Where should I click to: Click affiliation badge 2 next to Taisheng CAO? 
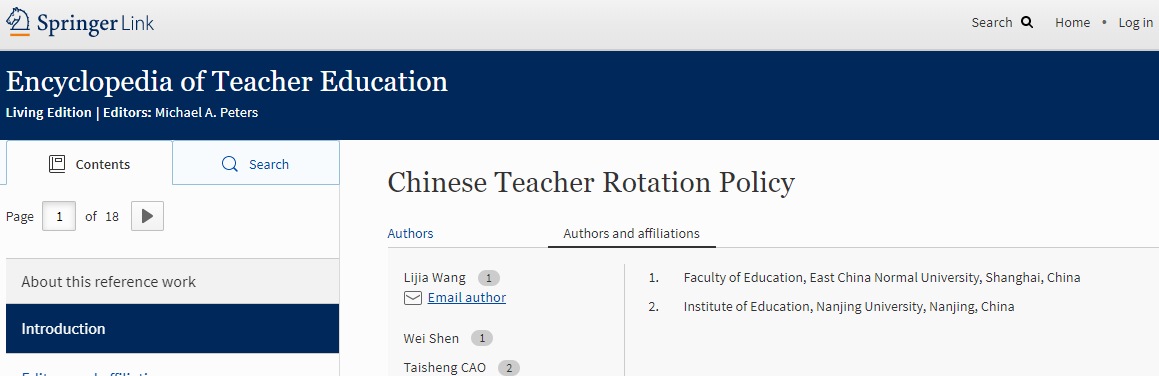509,368
